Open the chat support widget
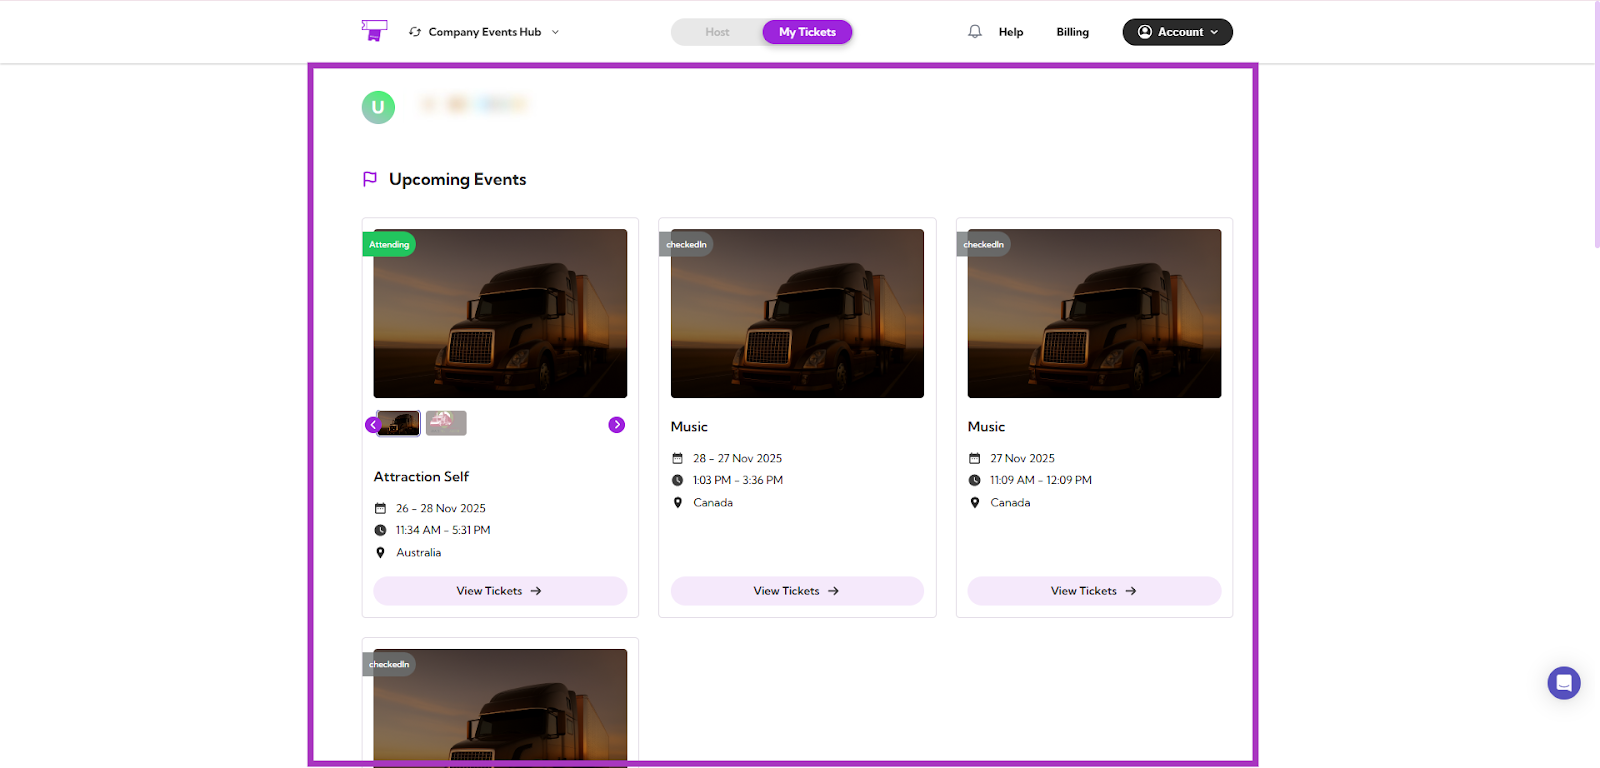This screenshot has height=768, width=1600. click(x=1564, y=683)
